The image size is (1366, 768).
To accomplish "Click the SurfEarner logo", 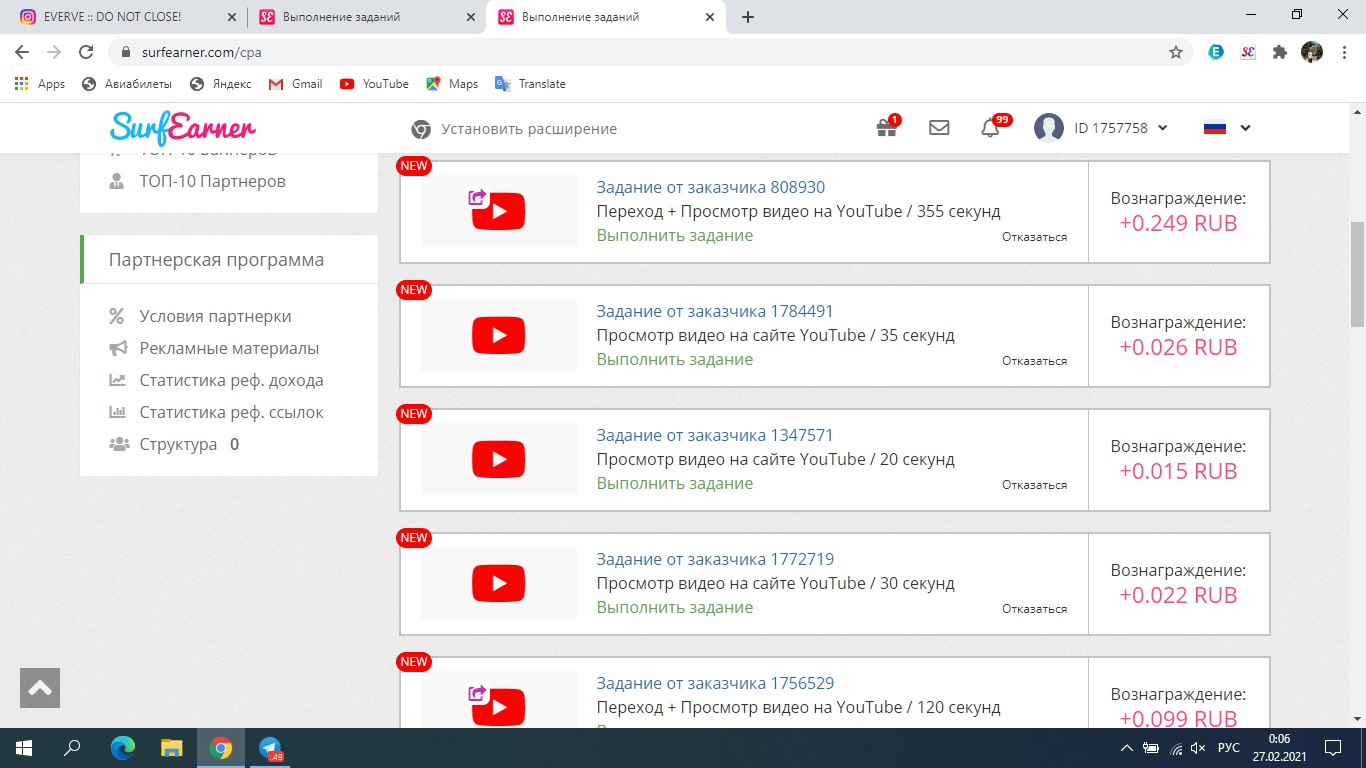I will (183, 128).
